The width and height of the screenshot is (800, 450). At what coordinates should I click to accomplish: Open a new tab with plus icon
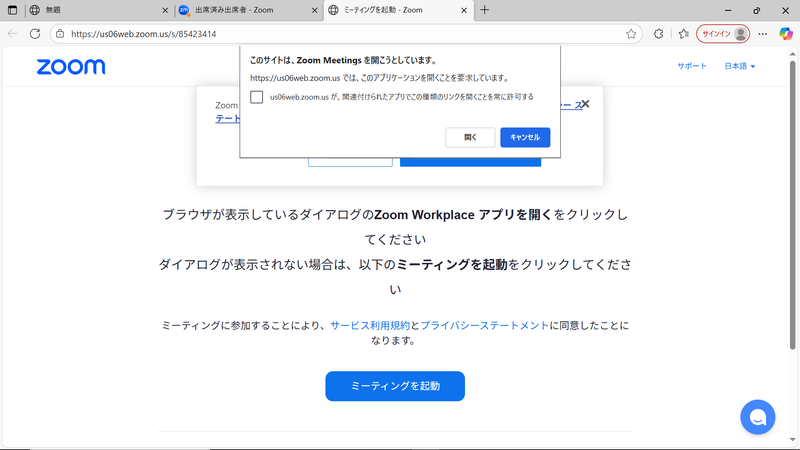(485, 10)
